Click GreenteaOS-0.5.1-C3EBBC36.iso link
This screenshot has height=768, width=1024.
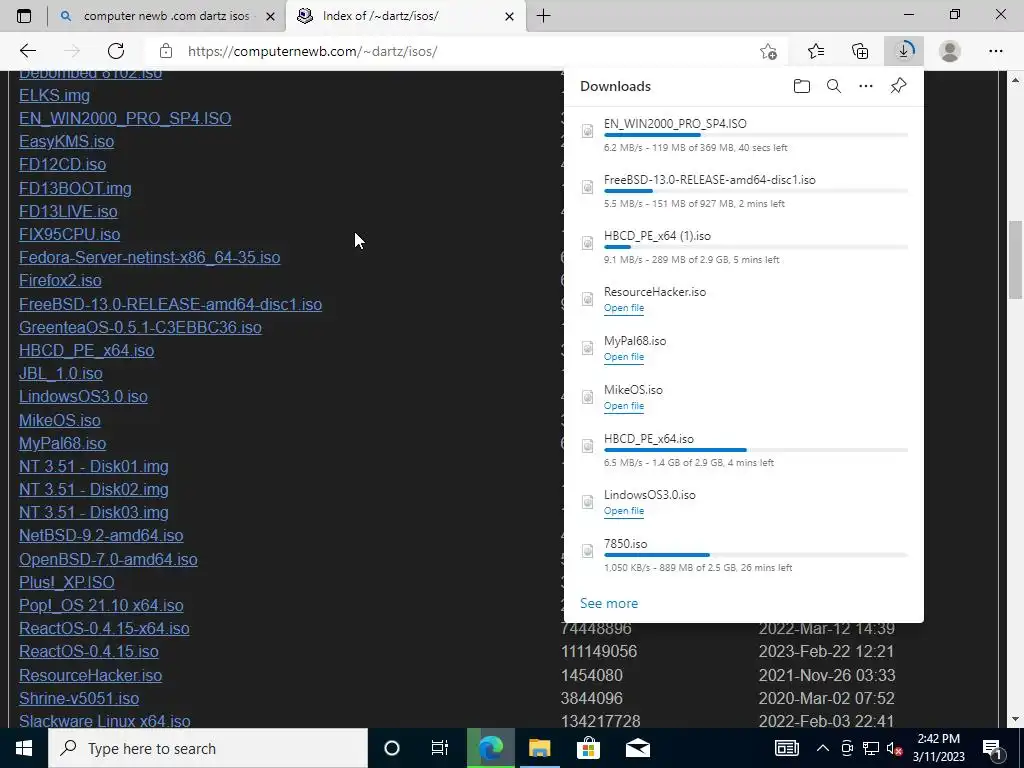click(x=140, y=327)
